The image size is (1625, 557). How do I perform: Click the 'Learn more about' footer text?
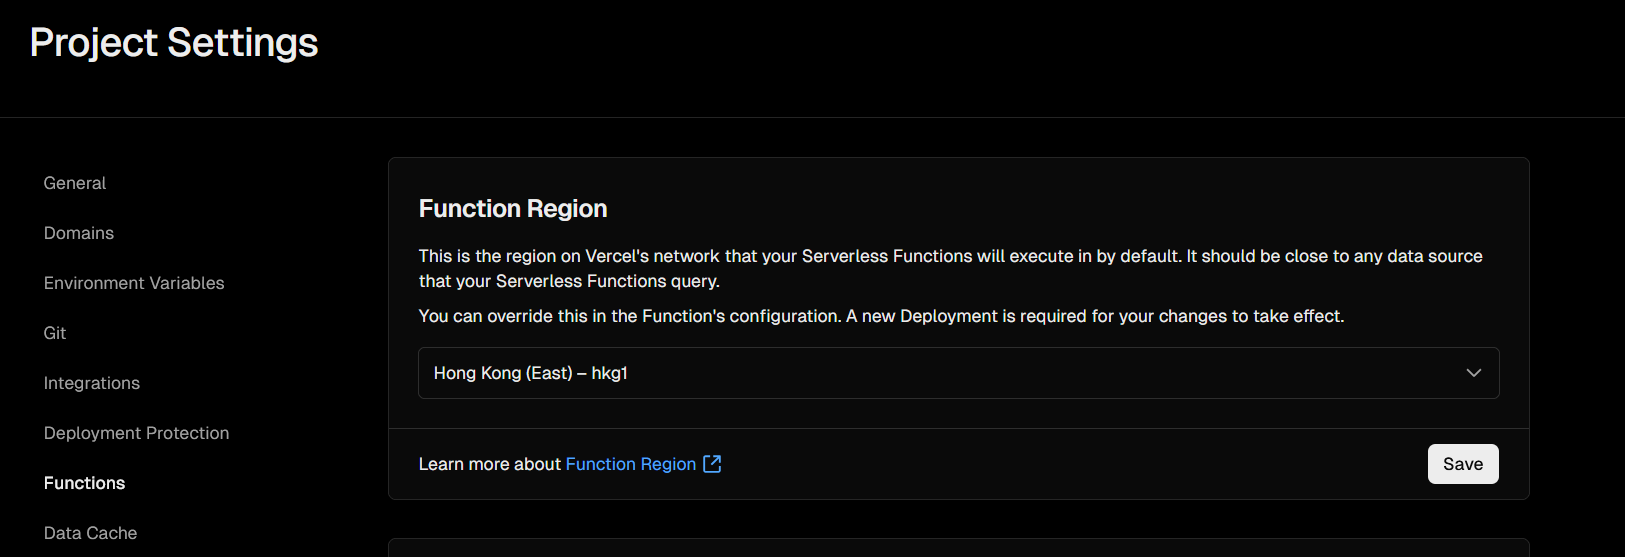pos(490,464)
